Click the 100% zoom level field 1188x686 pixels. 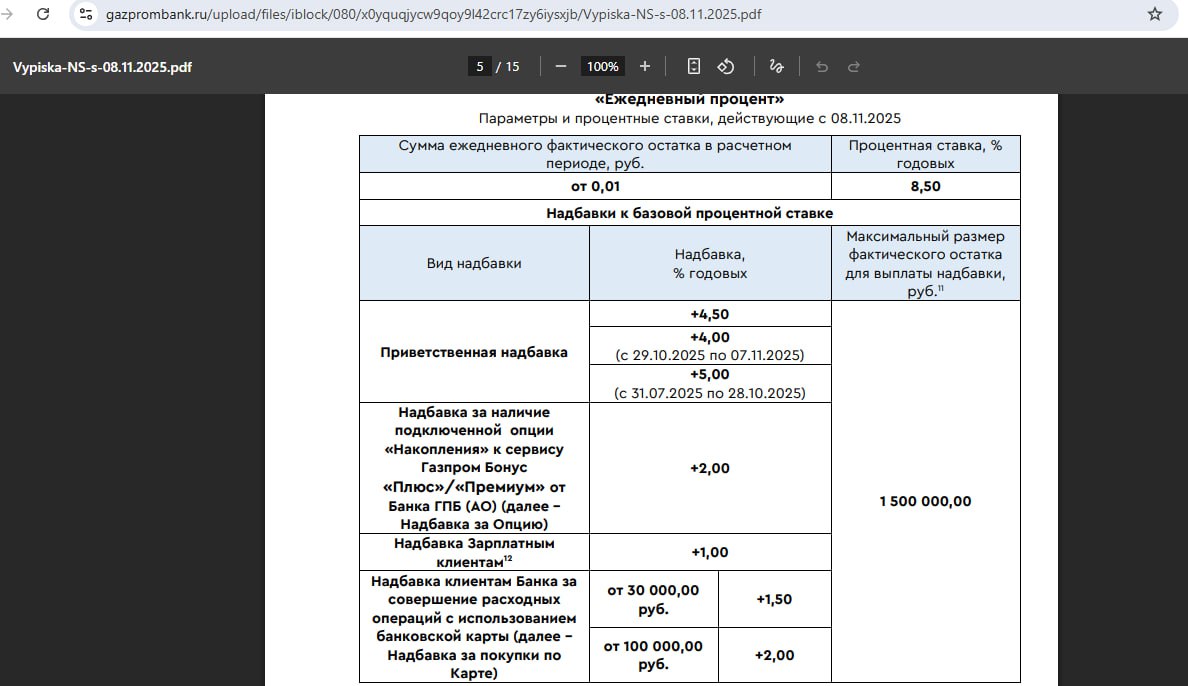click(602, 67)
